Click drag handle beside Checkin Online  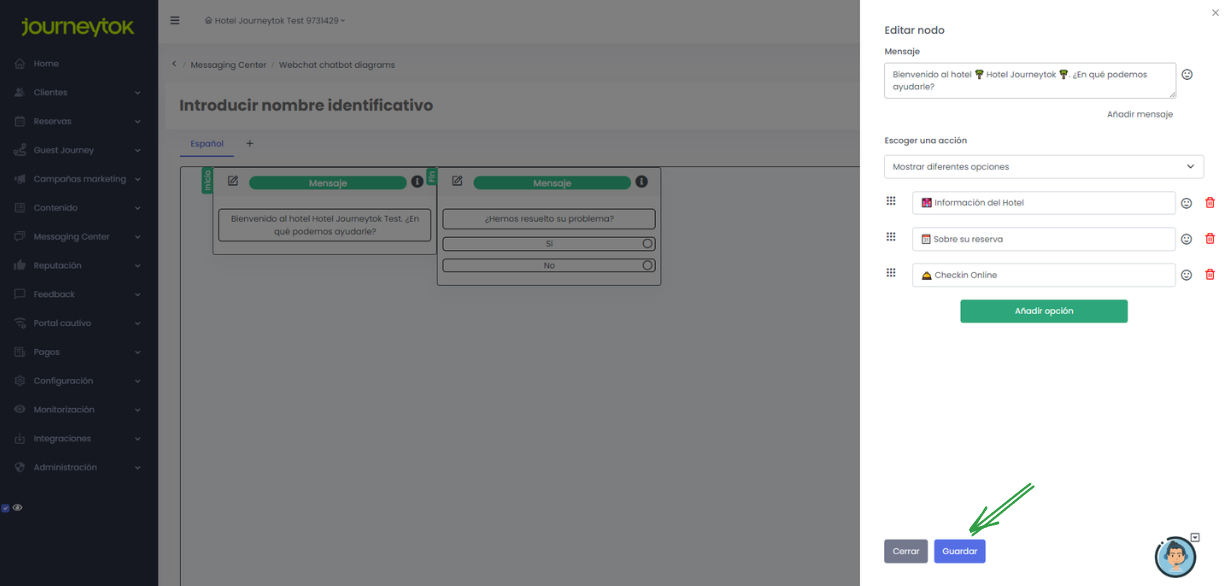891,273
